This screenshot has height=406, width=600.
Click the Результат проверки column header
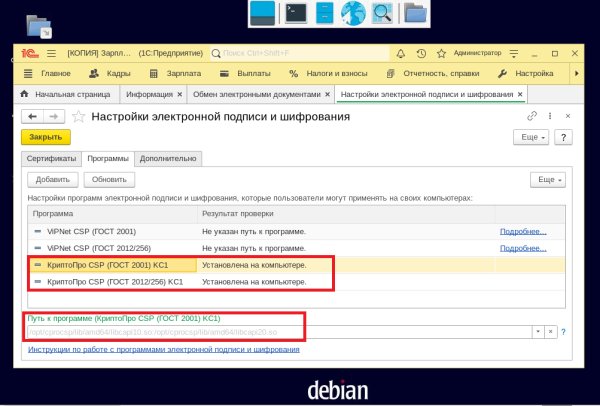point(346,214)
